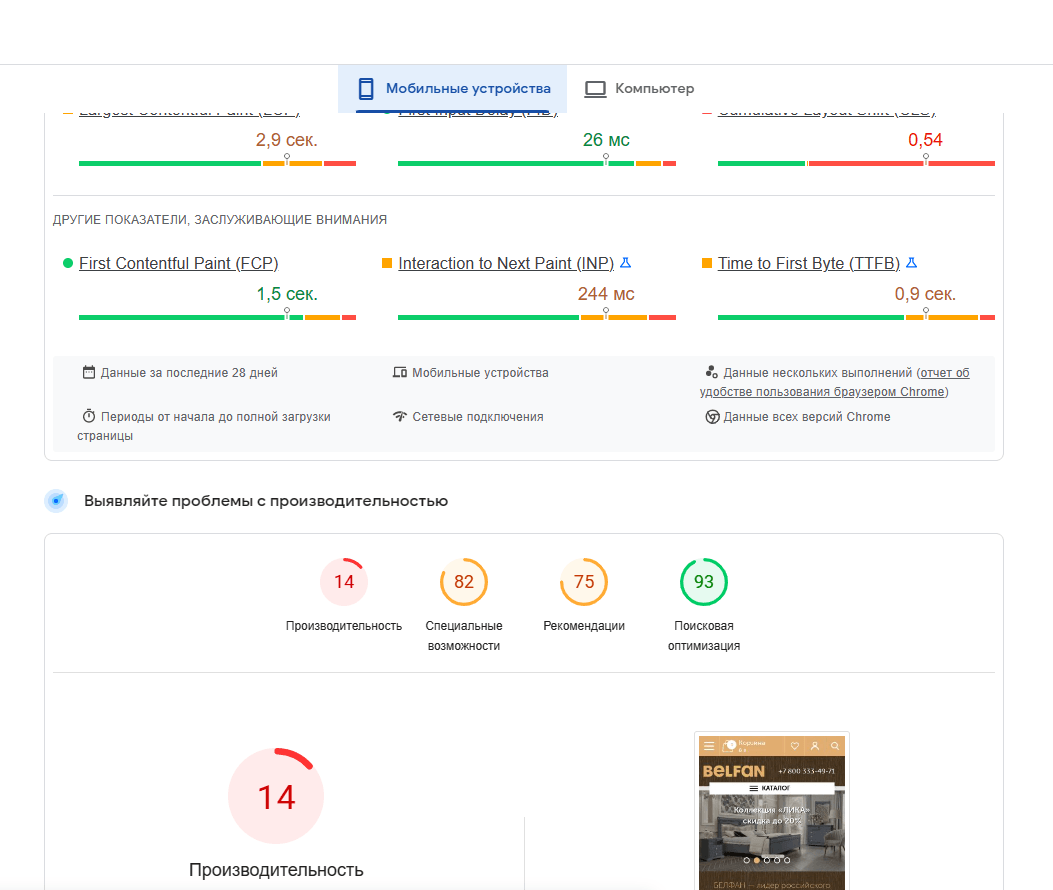Switch to the Компьютер tab
Viewport: 1053px width, 890px height.
click(639, 89)
